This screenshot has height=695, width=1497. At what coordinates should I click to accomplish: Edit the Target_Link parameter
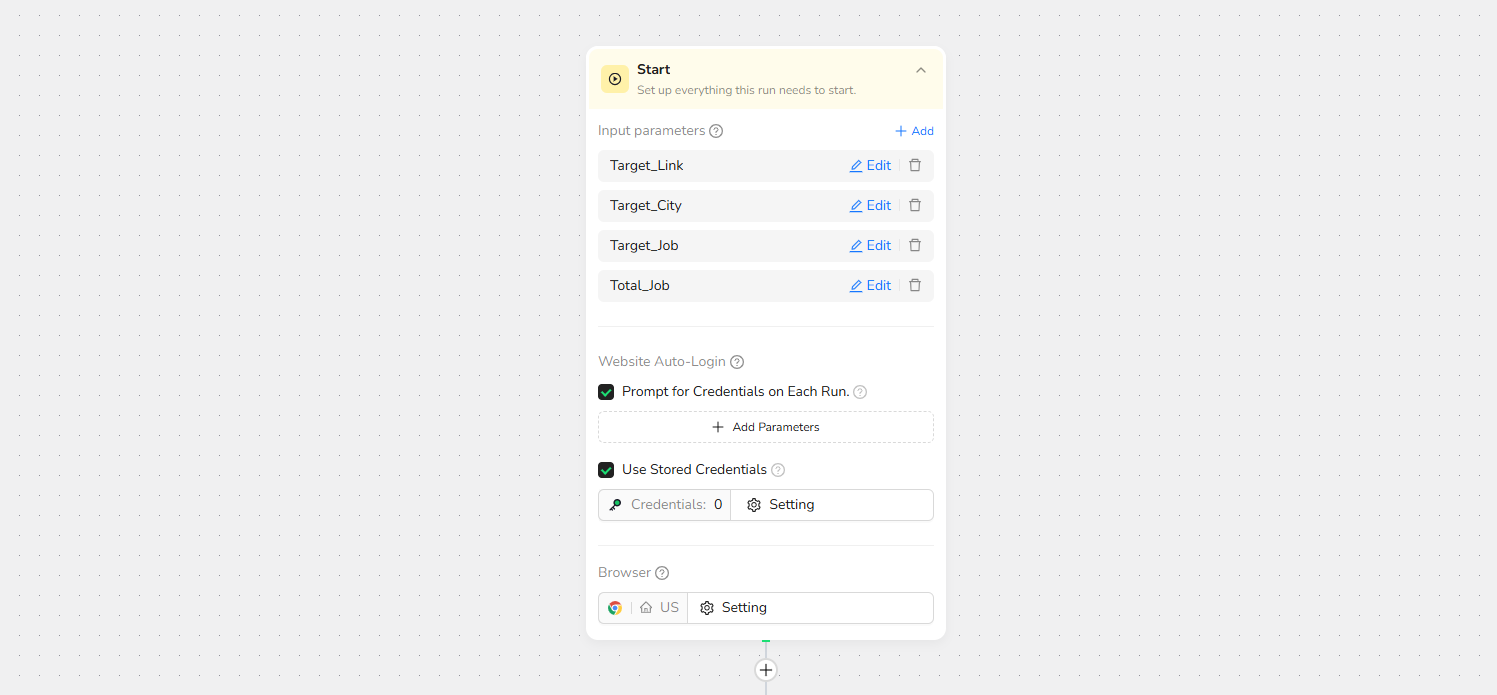click(x=870, y=166)
